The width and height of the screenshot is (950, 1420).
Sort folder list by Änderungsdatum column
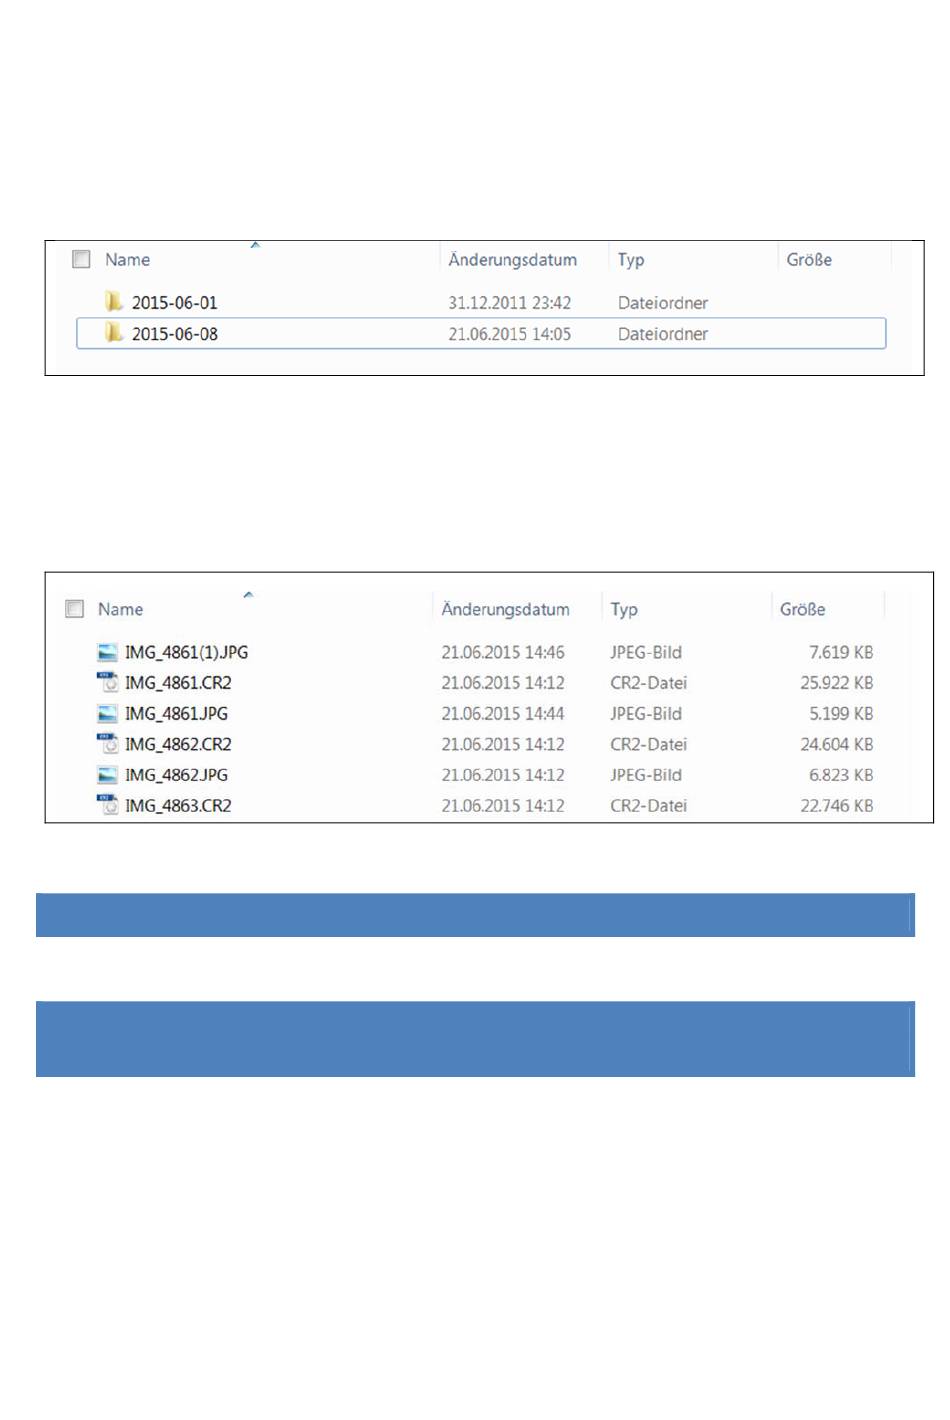point(512,260)
